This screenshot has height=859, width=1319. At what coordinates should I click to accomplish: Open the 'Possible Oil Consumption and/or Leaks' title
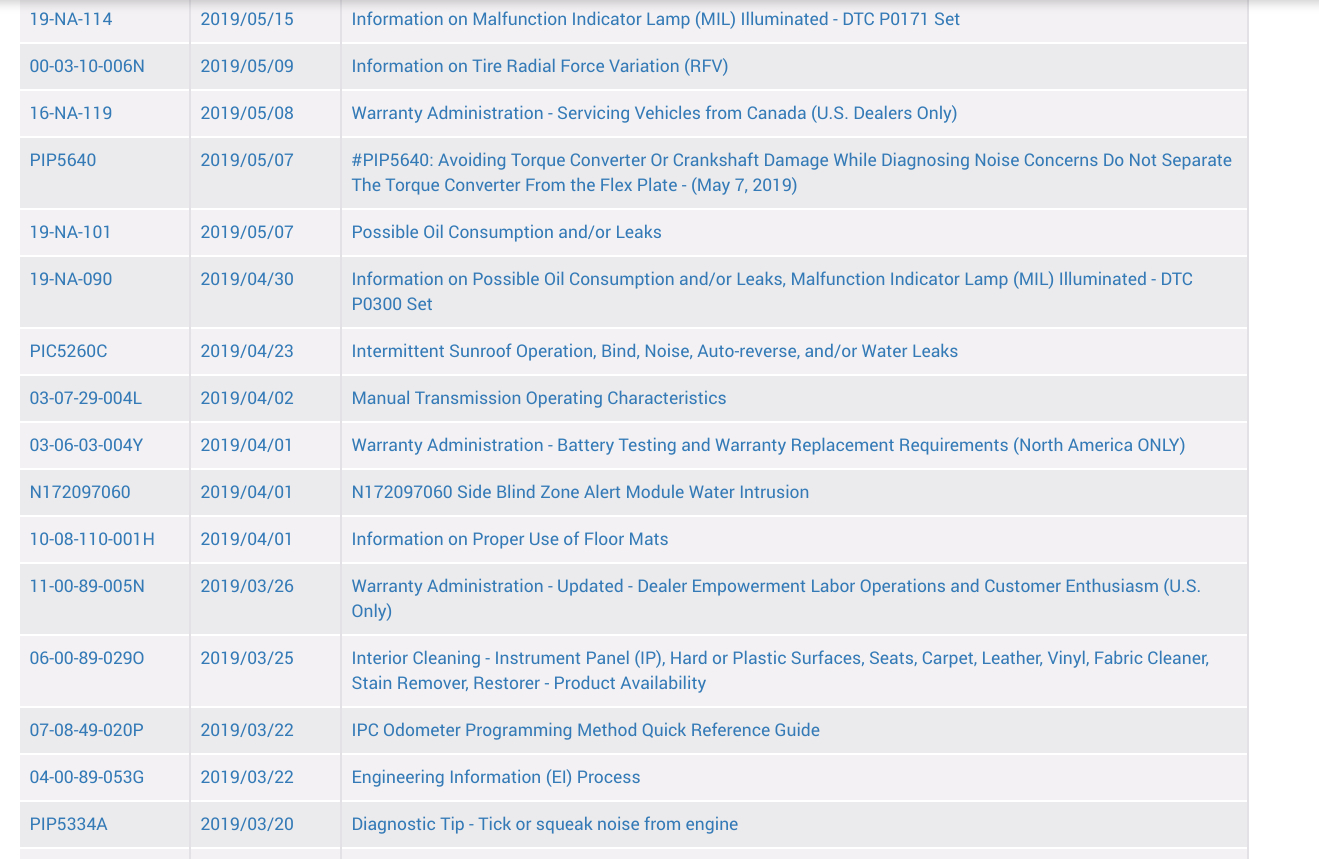point(507,232)
